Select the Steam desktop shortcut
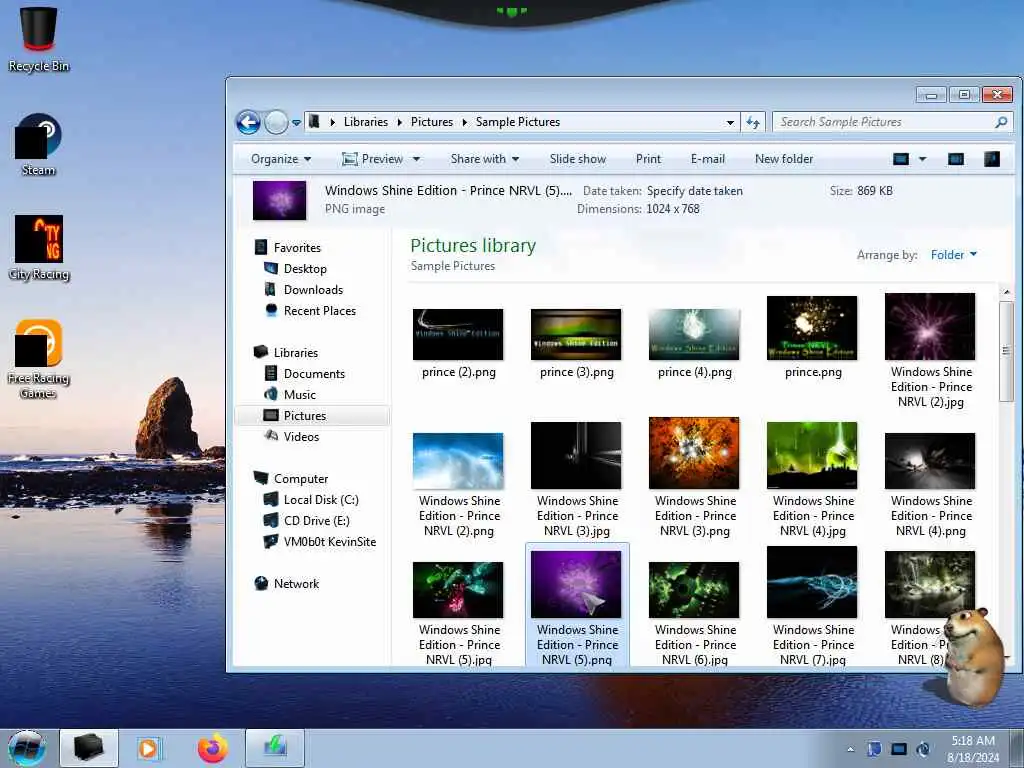This screenshot has height=768, width=1024. 39,145
